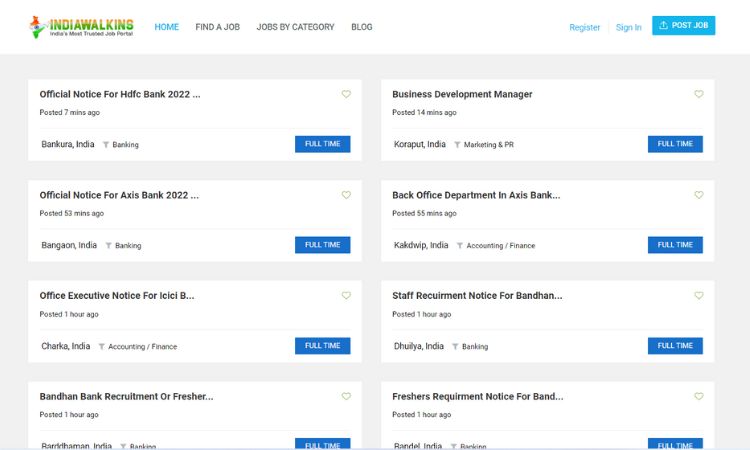Open Business Development Manager job title

[x=462, y=94]
